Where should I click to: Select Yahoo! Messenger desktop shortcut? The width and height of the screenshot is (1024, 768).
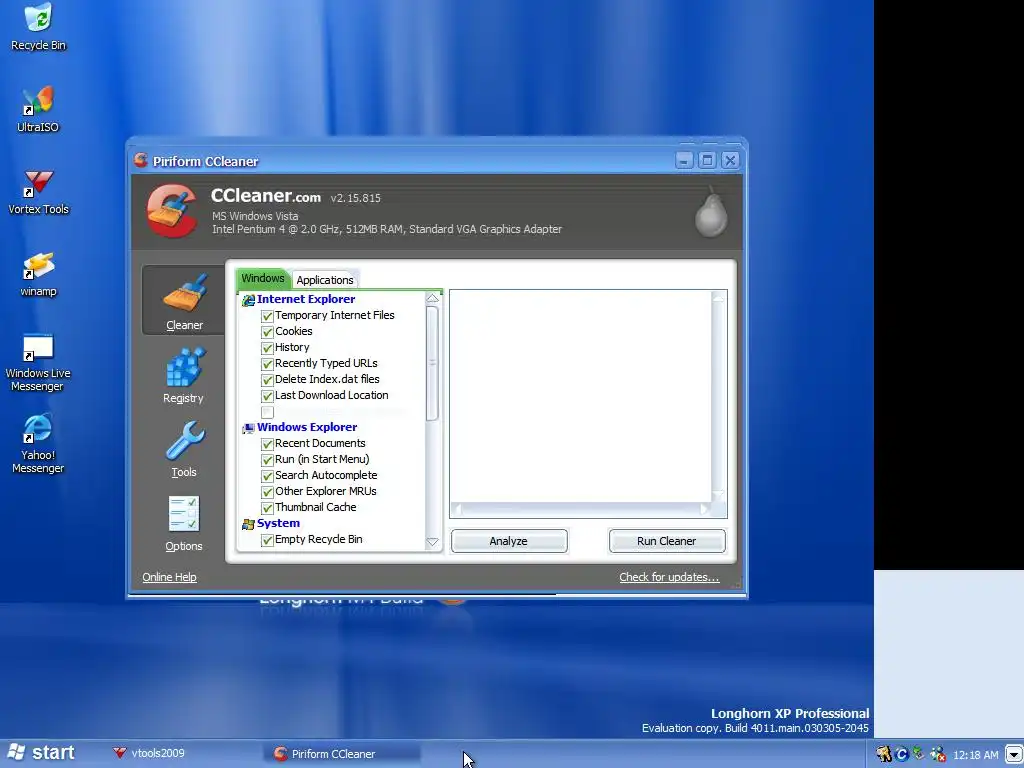tap(38, 444)
